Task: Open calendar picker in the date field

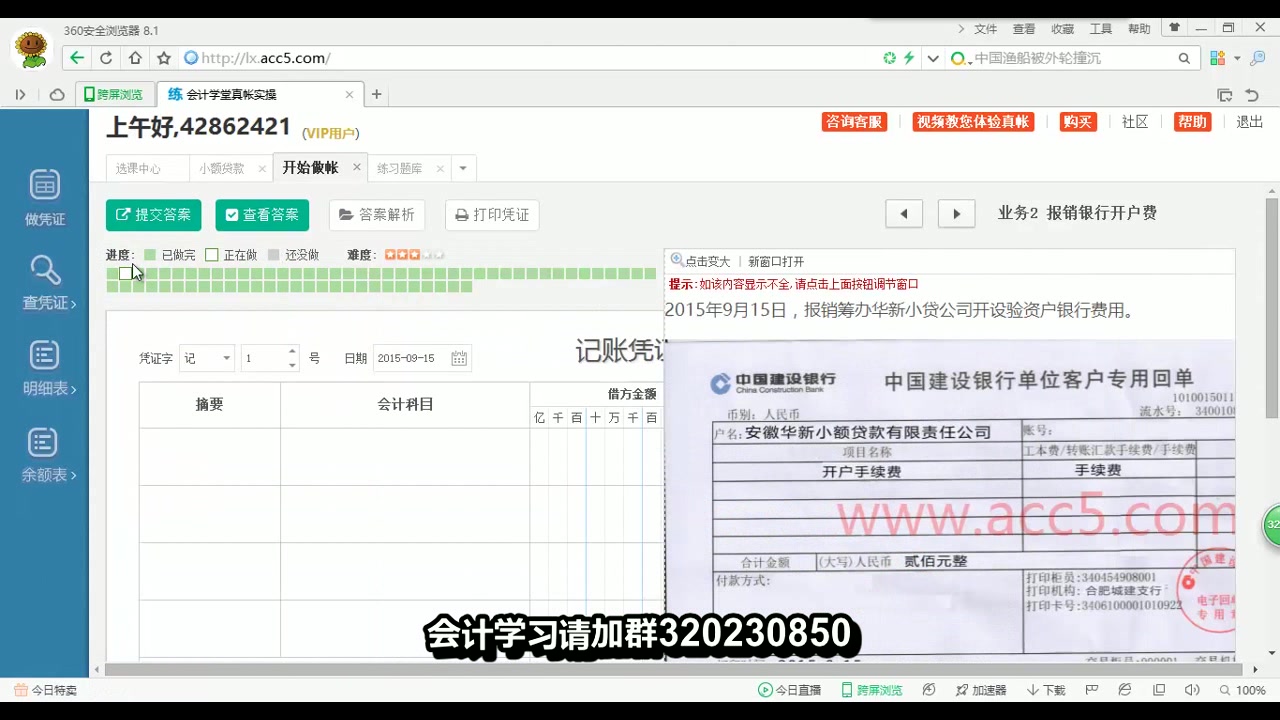Action: (x=459, y=358)
